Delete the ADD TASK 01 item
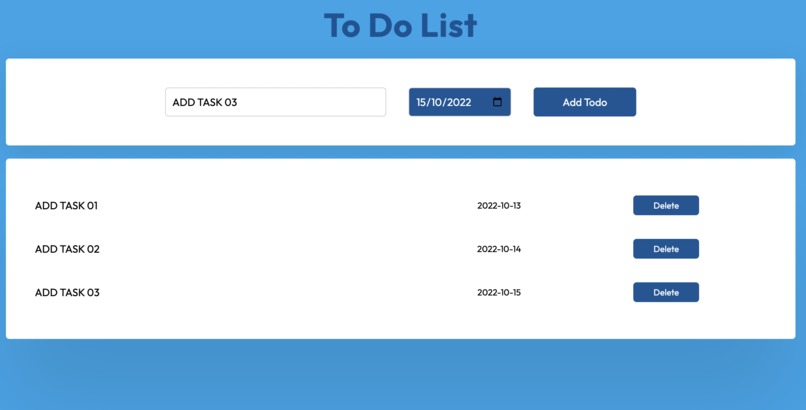The width and height of the screenshot is (806, 410). 666,205
